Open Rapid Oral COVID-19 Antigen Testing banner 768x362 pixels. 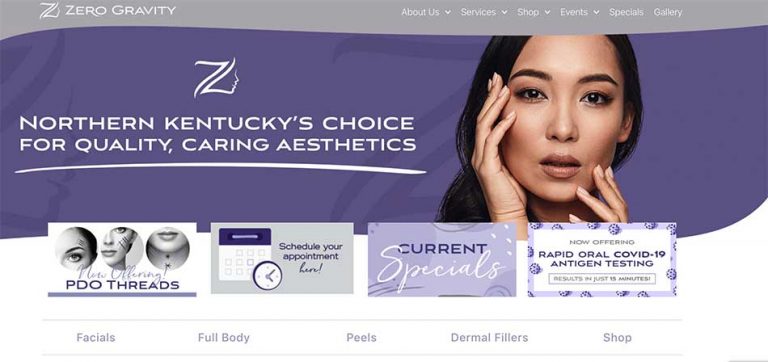tap(602, 260)
